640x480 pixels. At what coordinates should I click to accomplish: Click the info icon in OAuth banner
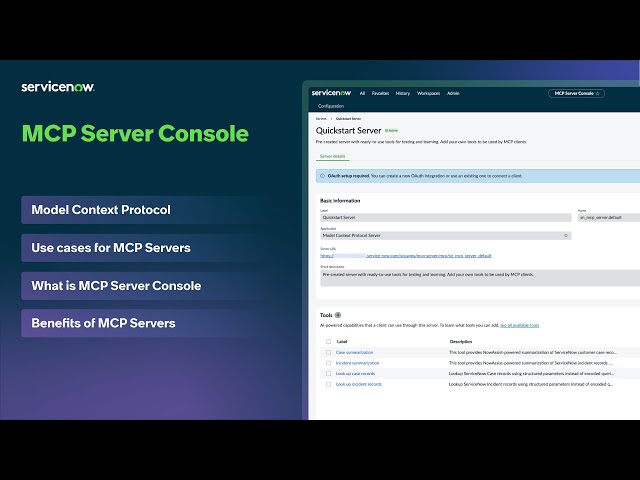(x=322, y=176)
